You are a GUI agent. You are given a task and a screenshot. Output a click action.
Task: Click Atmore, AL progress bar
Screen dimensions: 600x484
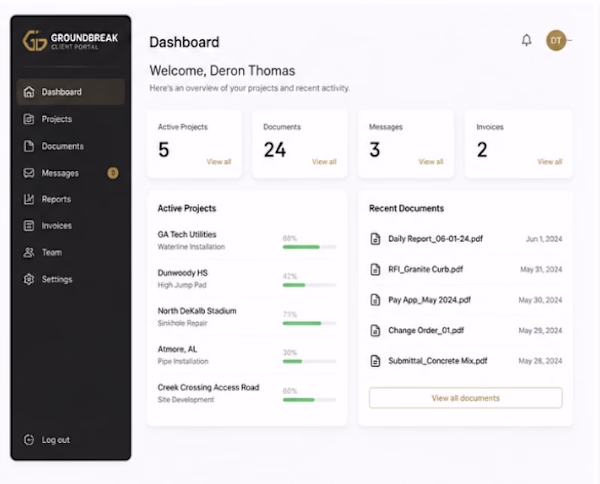309,361
